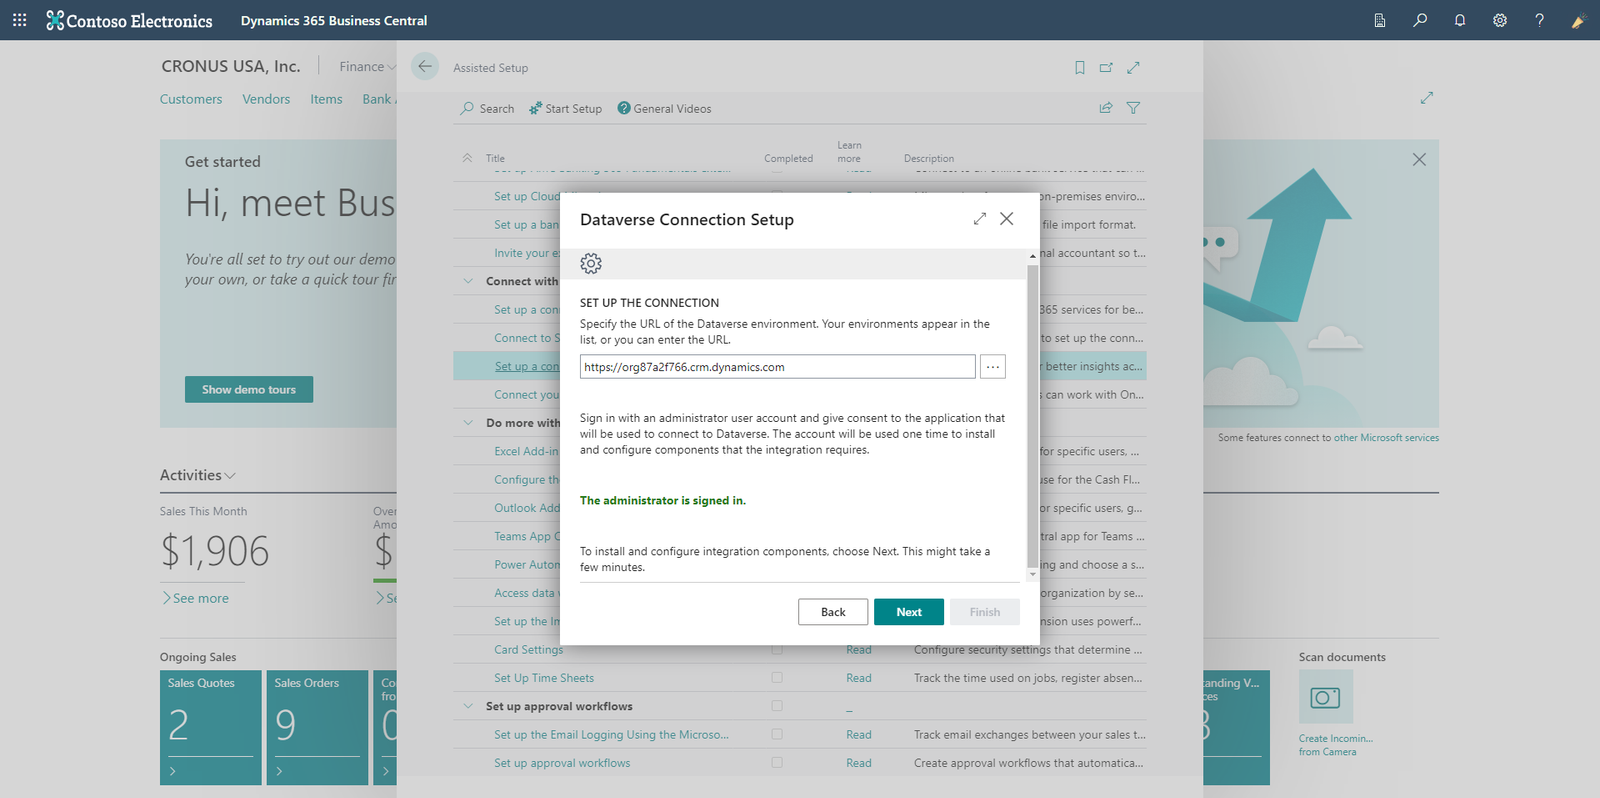Collapse the Set up approval workflows group

[x=467, y=705]
